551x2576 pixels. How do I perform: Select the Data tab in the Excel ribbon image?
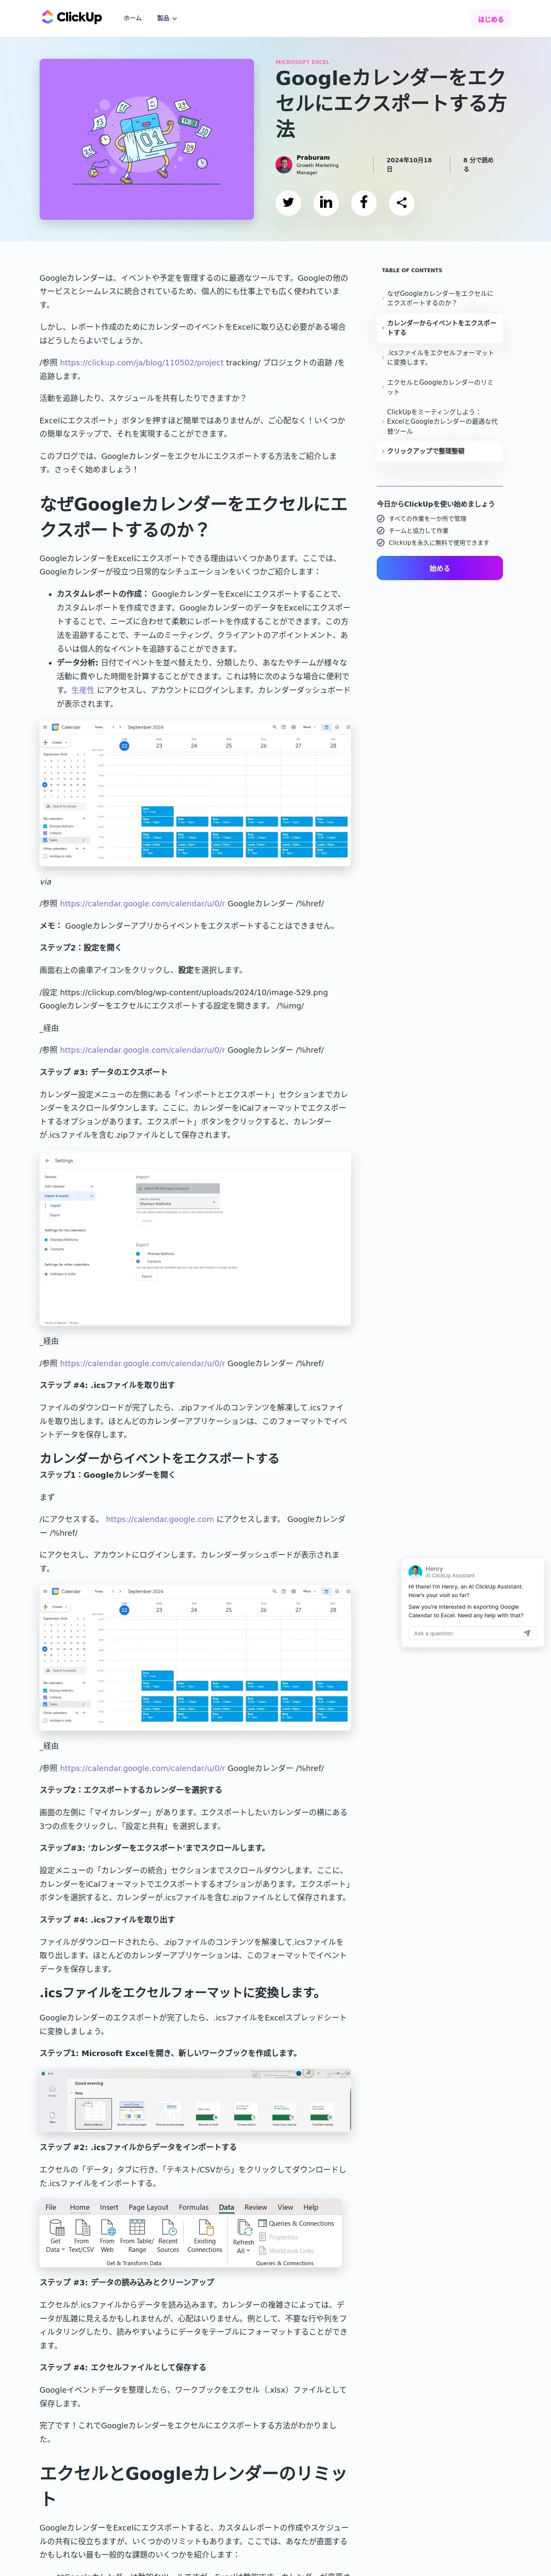(227, 2207)
